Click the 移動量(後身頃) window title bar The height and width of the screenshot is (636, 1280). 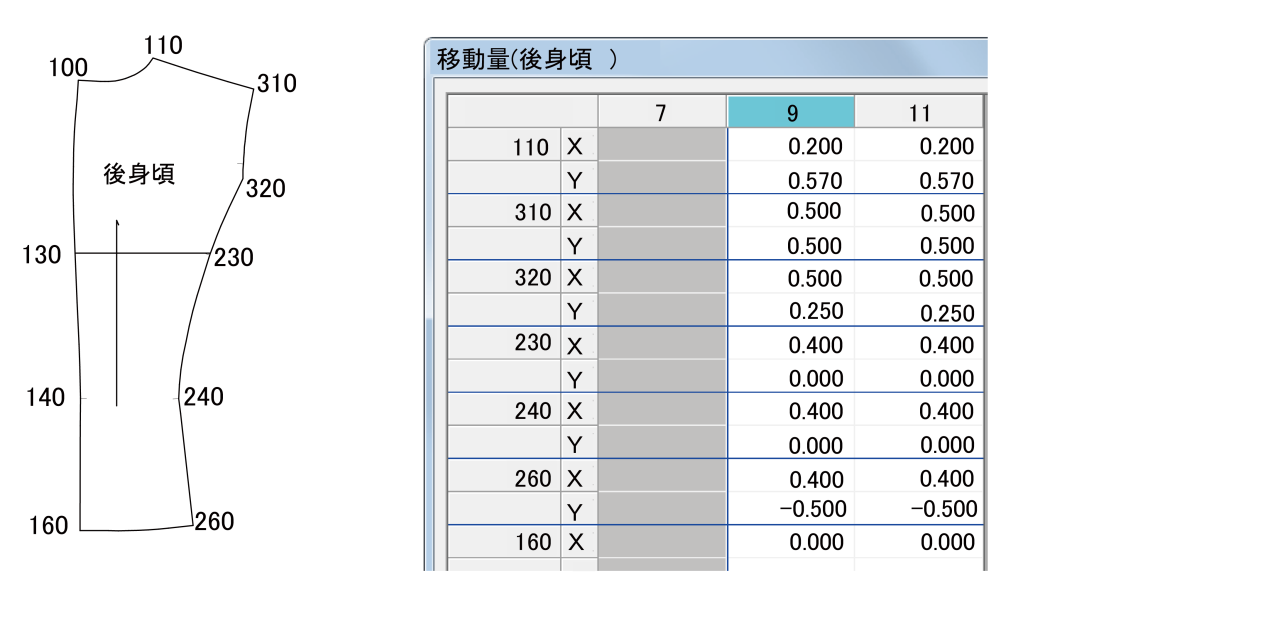click(700, 56)
